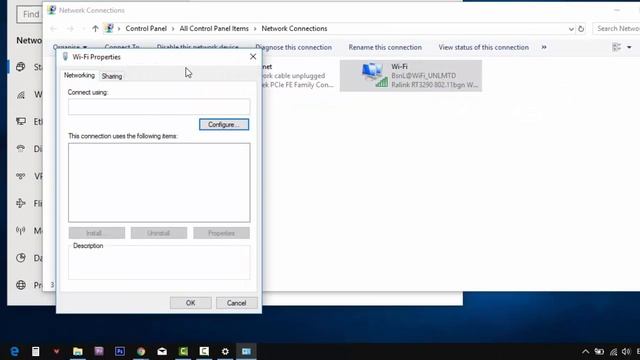This screenshot has height=360, width=640.
Task: Show hidden system tray icons
Action: click(585, 351)
